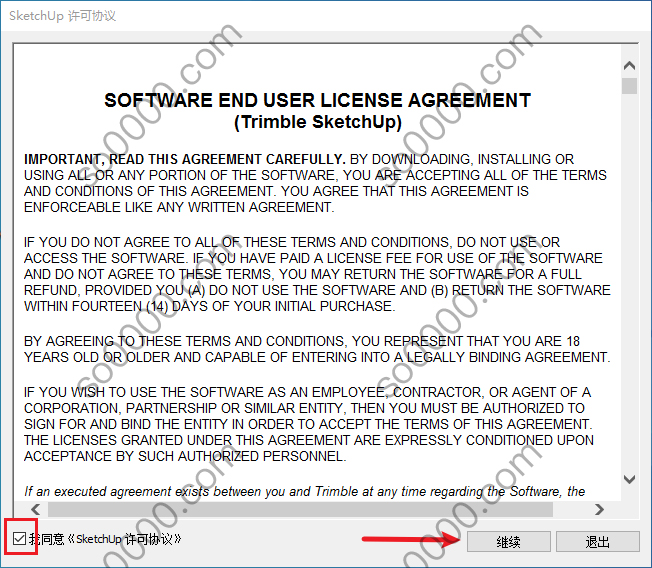The width and height of the screenshot is (652, 568).
Task: Click the line ACCEPTANCE BY SUCH AUTHORIZED PERSONNEL
Action: pos(185,457)
